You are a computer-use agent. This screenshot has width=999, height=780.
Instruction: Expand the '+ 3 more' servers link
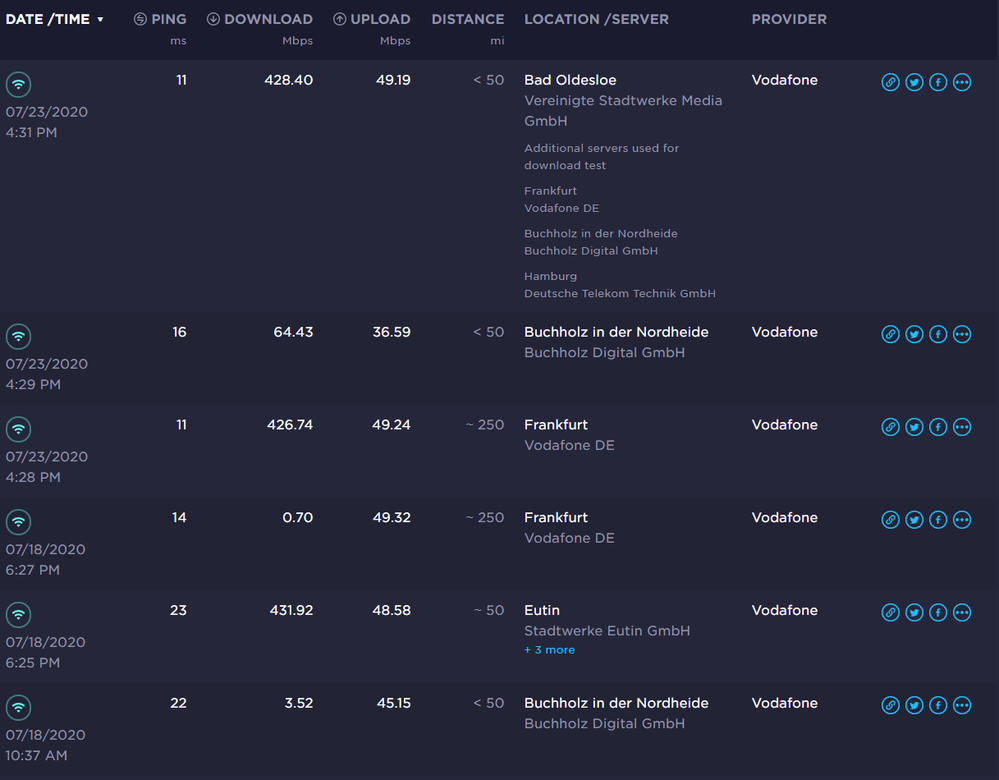coord(549,650)
